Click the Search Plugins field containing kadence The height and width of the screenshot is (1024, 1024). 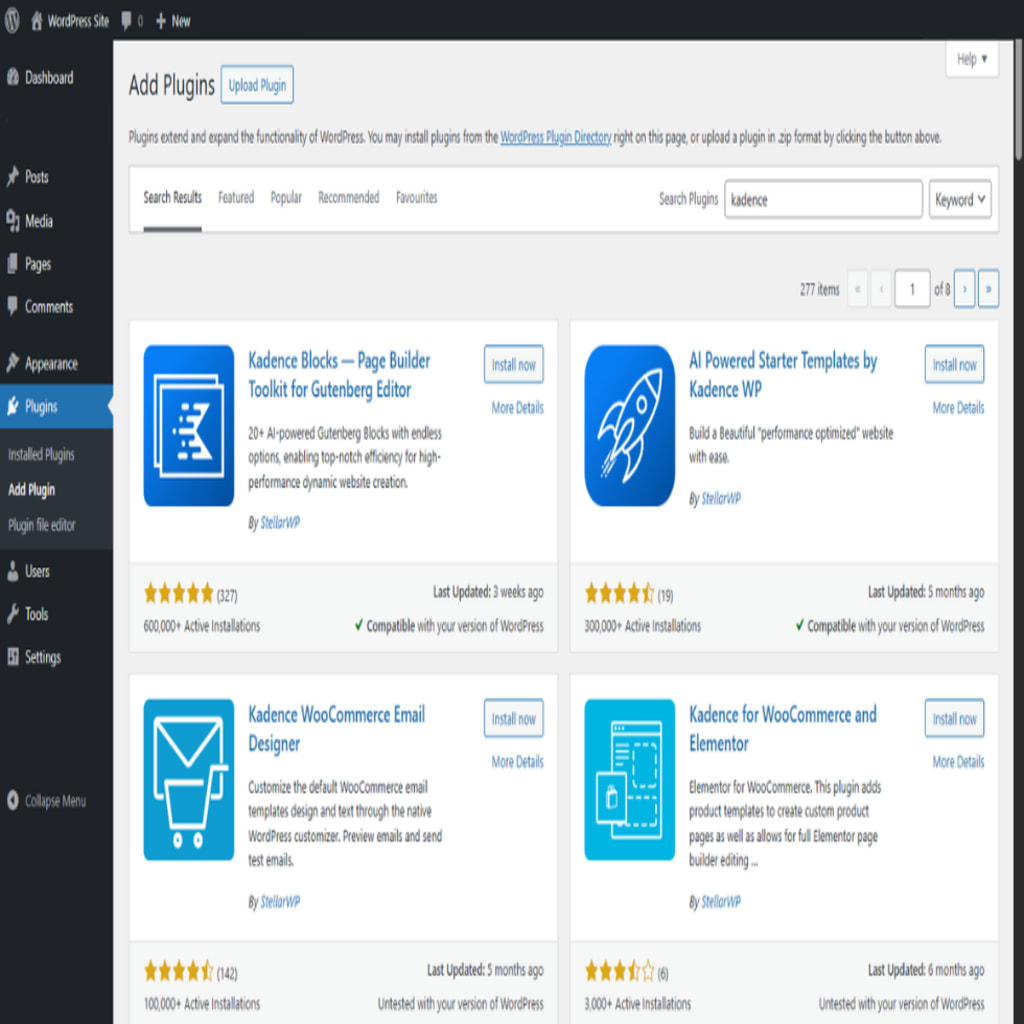click(x=824, y=200)
